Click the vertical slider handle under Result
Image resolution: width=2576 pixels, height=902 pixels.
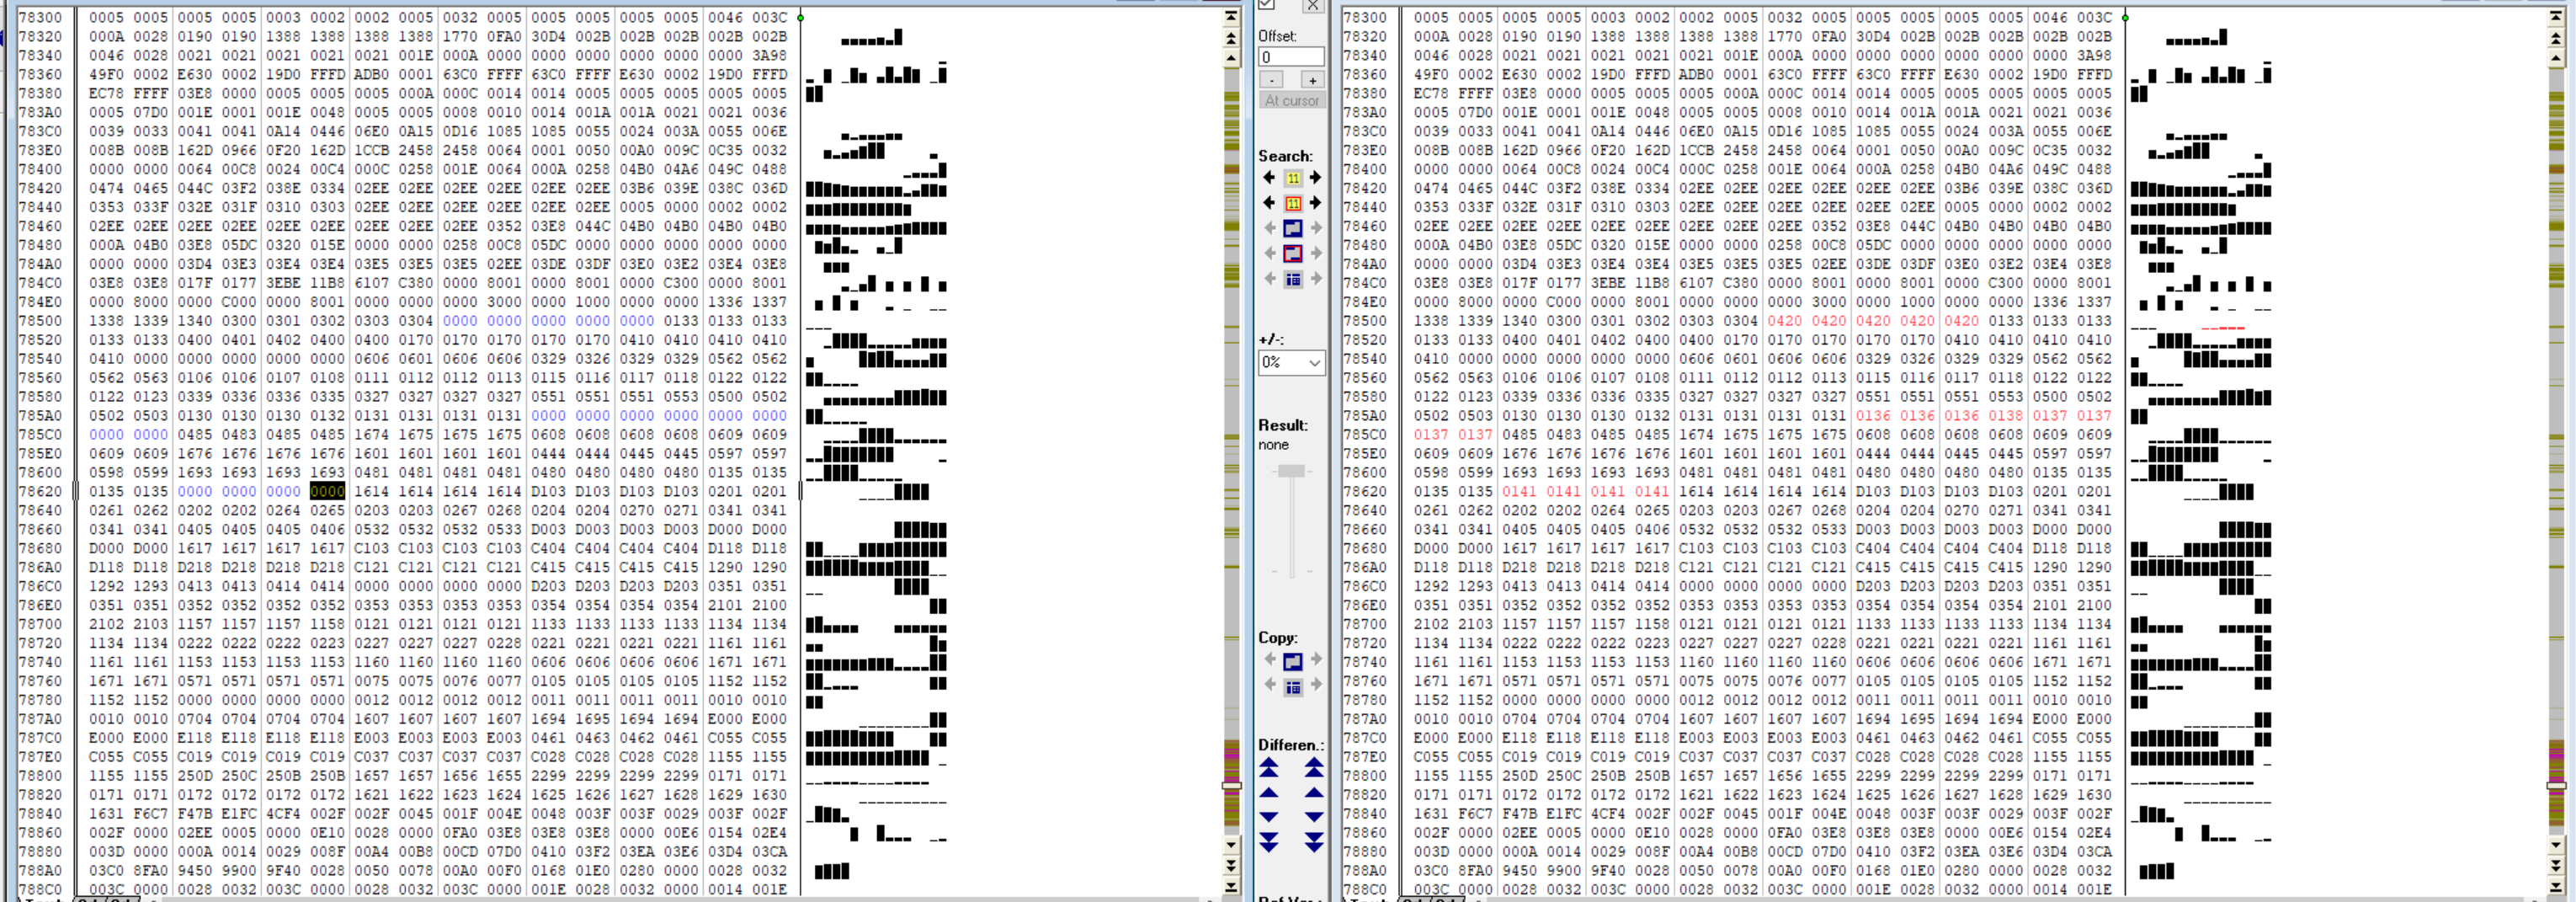pos(1291,471)
